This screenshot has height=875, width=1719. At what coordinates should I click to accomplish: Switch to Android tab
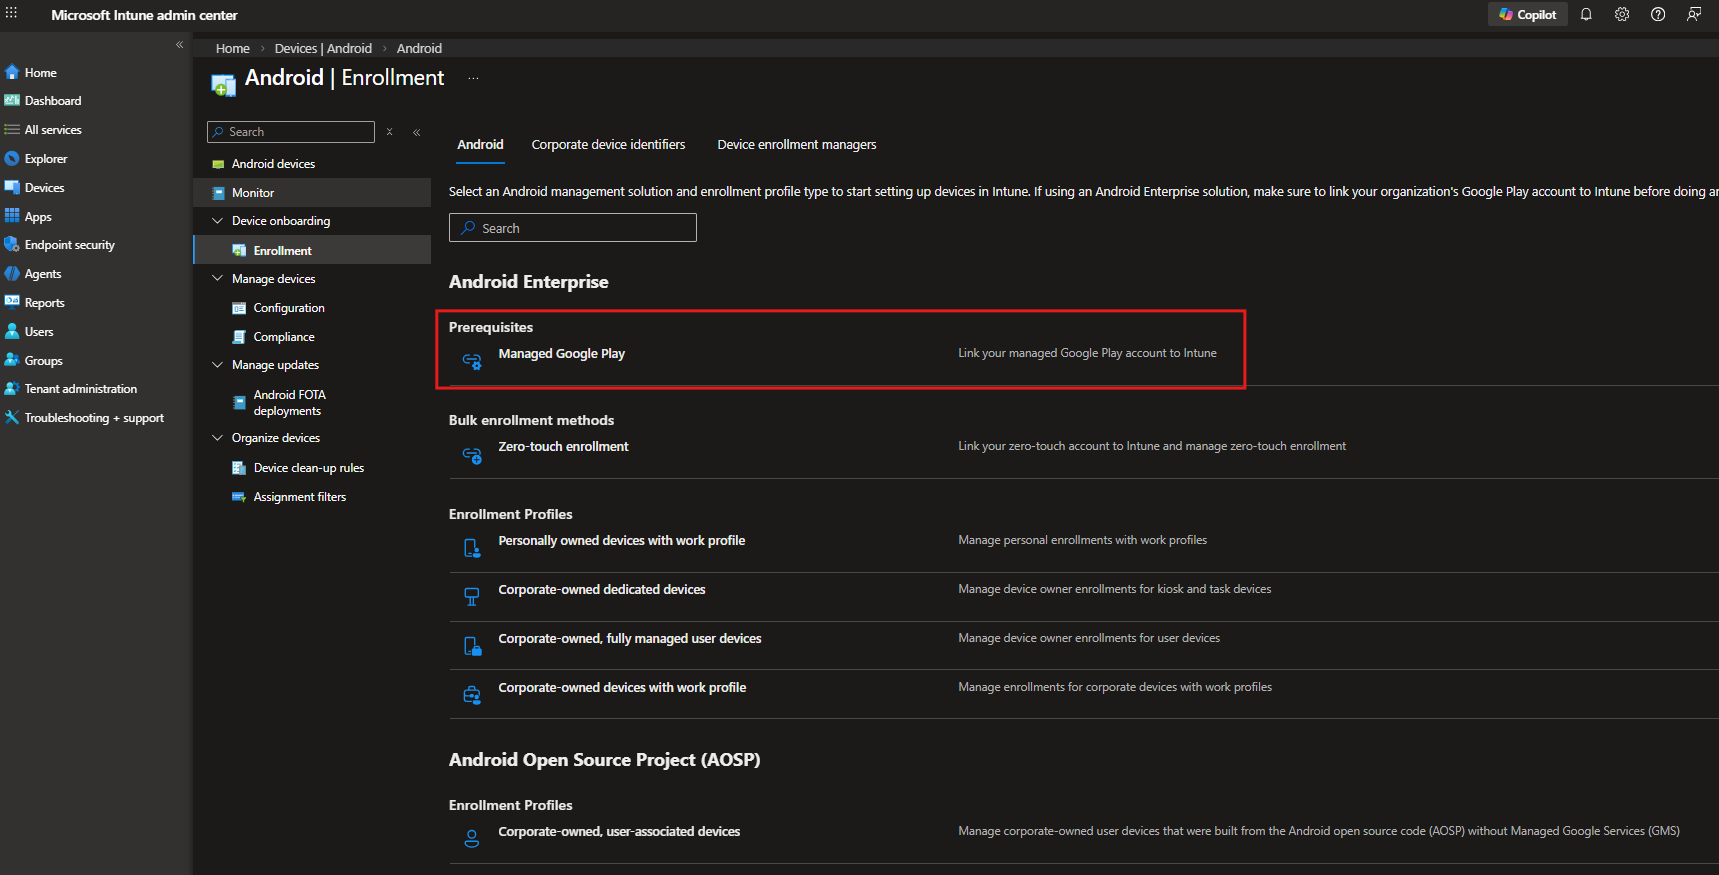[480, 145]
